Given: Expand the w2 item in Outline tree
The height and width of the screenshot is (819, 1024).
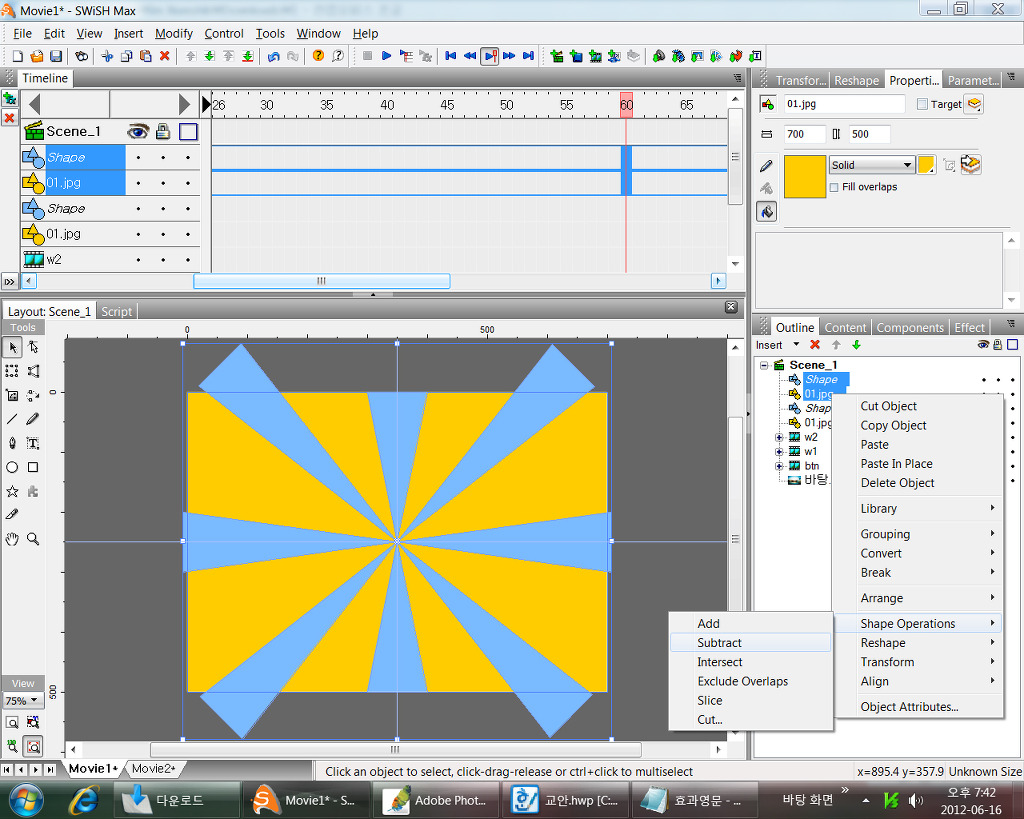Looking at the screenshot, I should 779,437.
